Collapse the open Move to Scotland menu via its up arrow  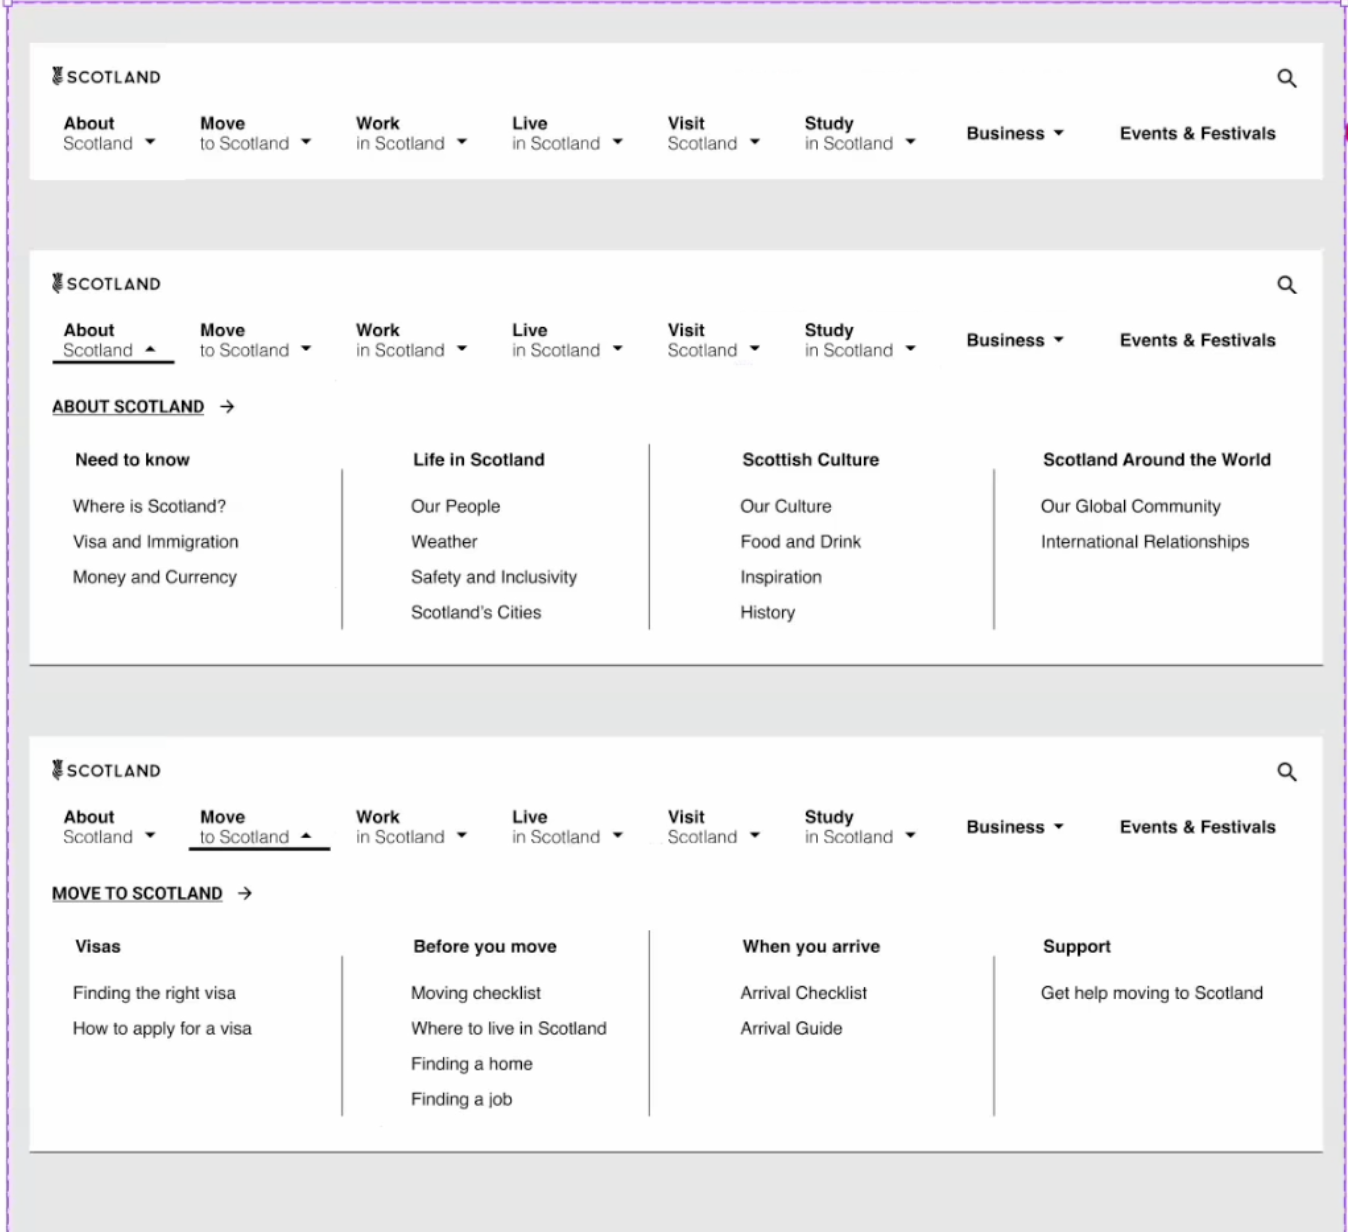(306, 836)
